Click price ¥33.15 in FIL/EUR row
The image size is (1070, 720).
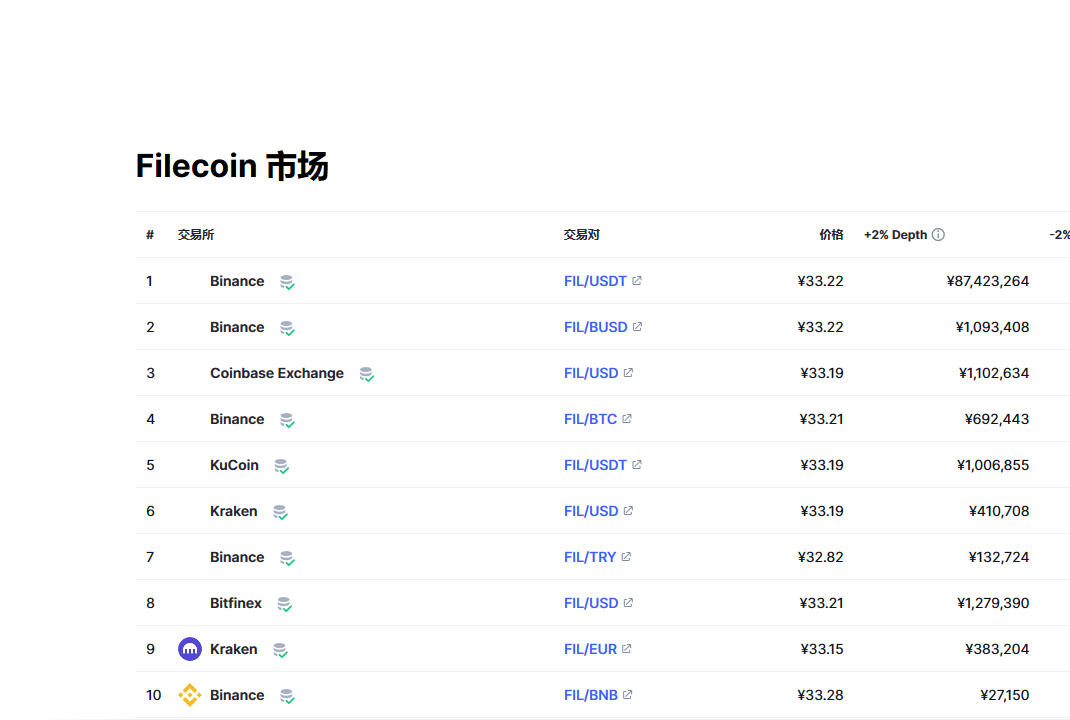click(x=822, y=649)
